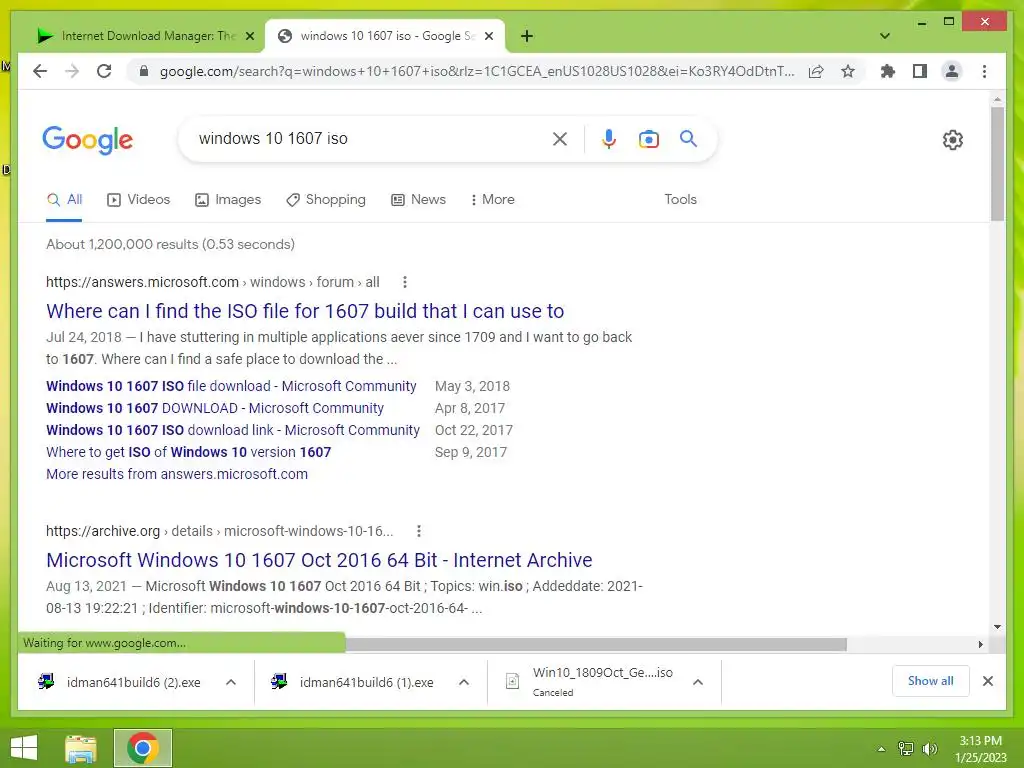
Task: Click the address bar URL
Action: click(477, 71)
